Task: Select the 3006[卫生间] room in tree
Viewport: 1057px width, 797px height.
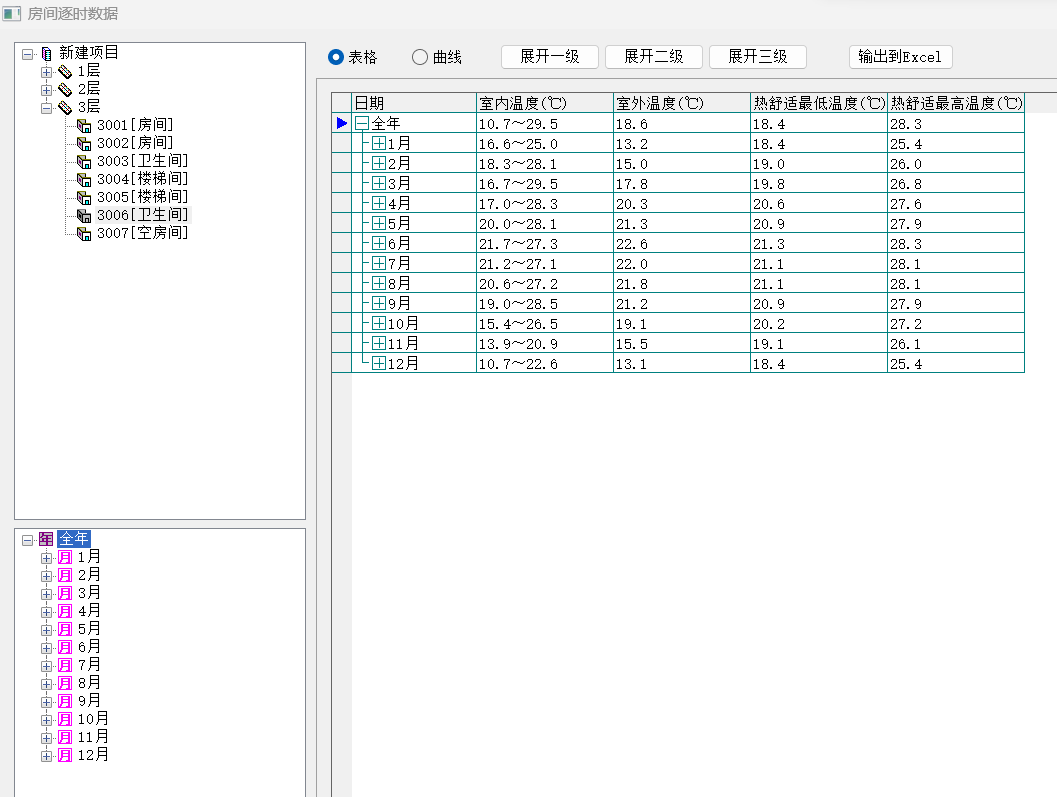Action: [142, 215]
